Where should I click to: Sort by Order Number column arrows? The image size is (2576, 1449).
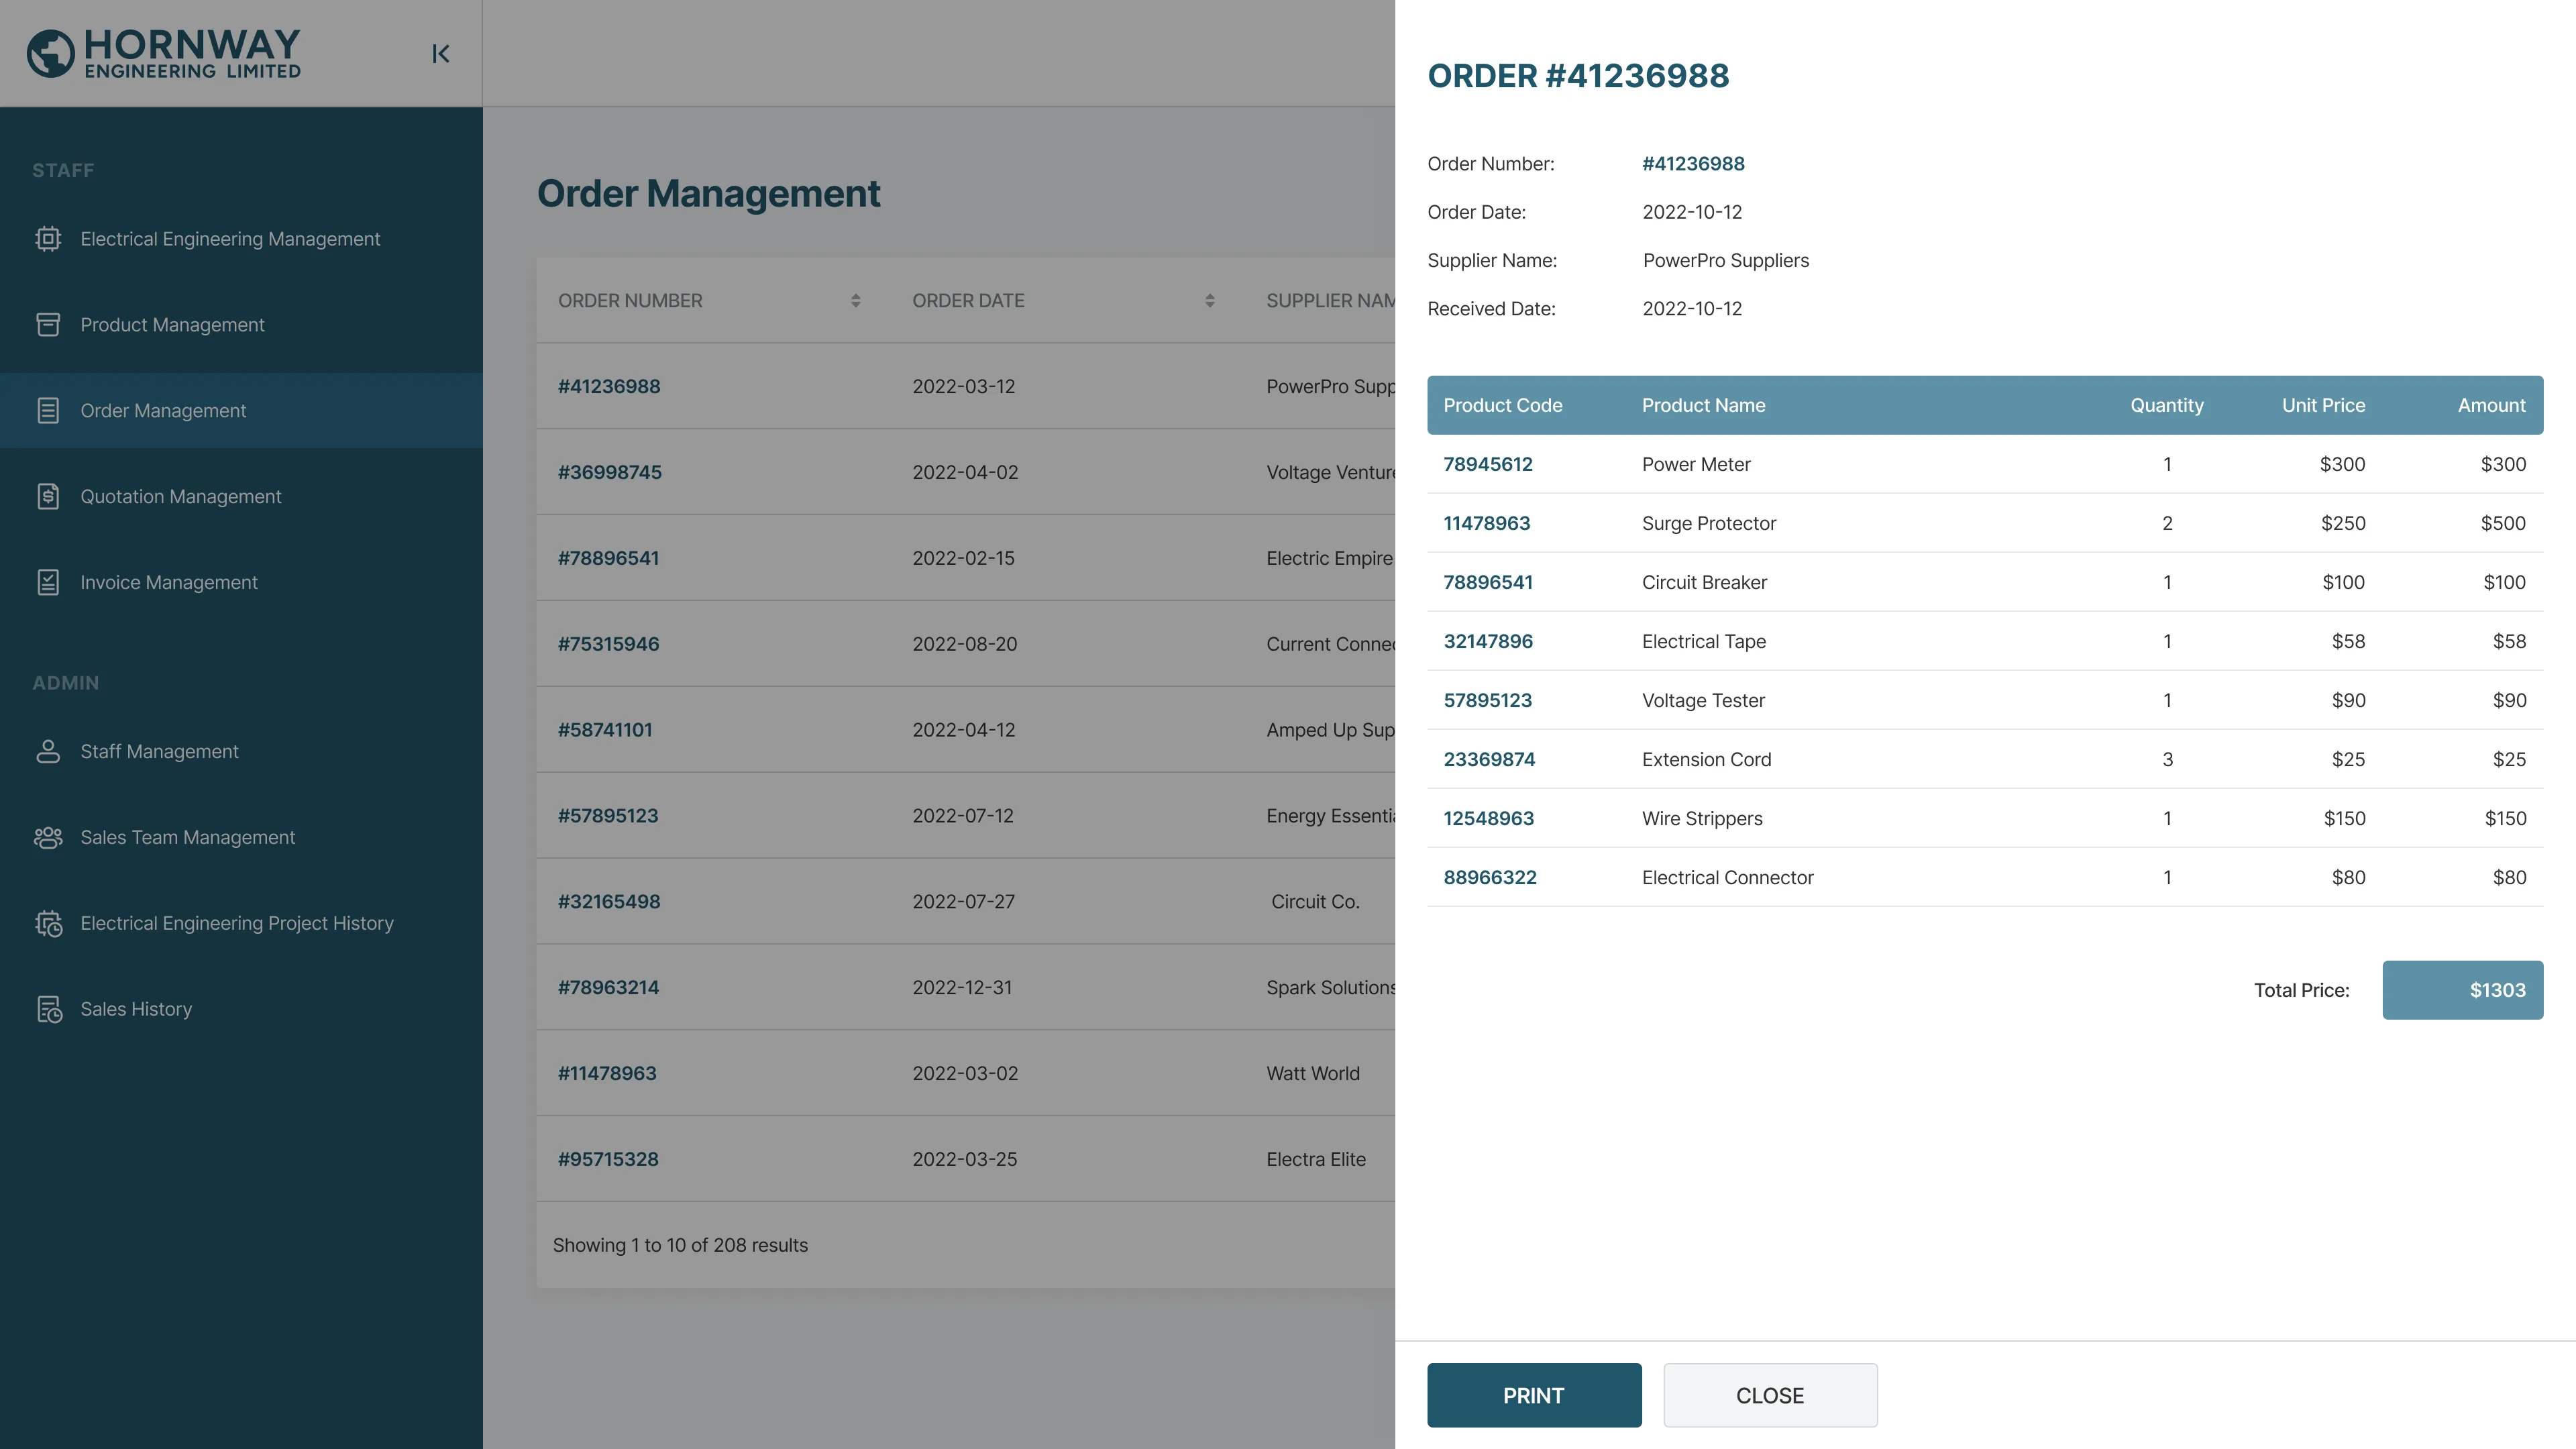click(856, 301)
